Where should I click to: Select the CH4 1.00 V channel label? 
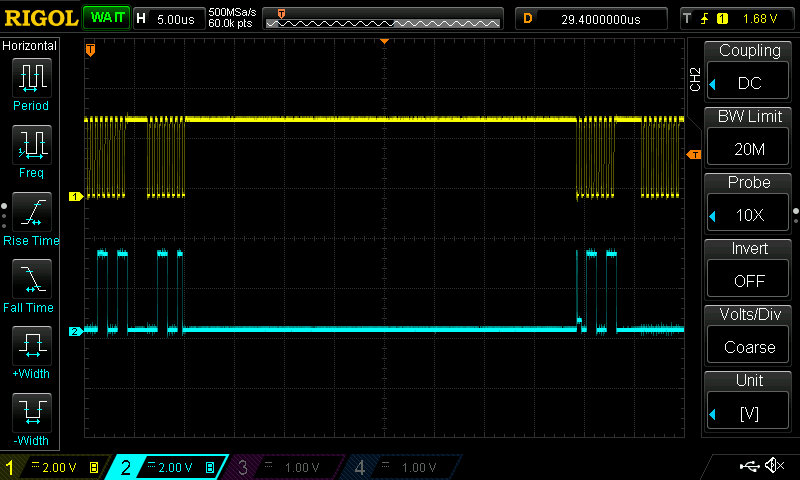[403, 467]
